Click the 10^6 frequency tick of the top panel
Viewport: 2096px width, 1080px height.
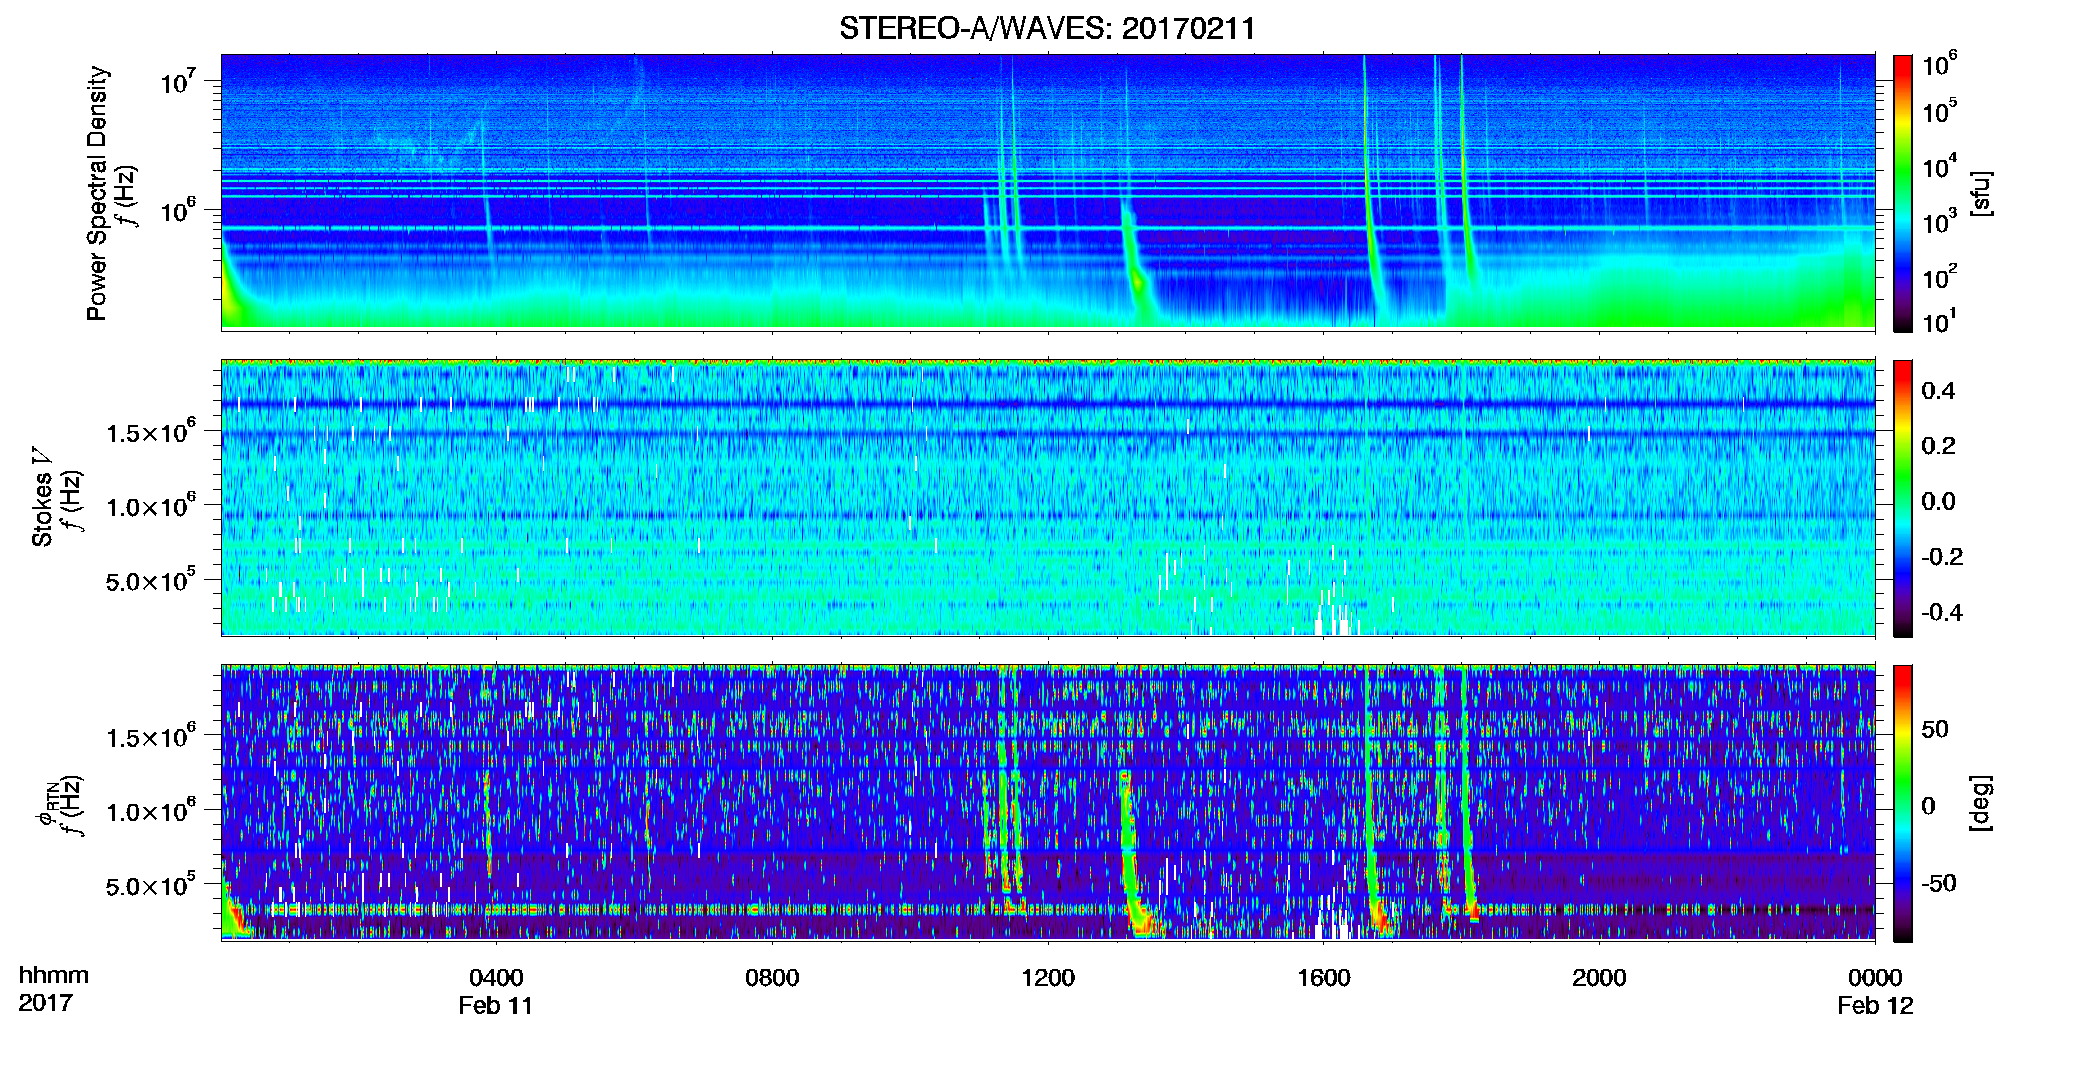(179, 210)
